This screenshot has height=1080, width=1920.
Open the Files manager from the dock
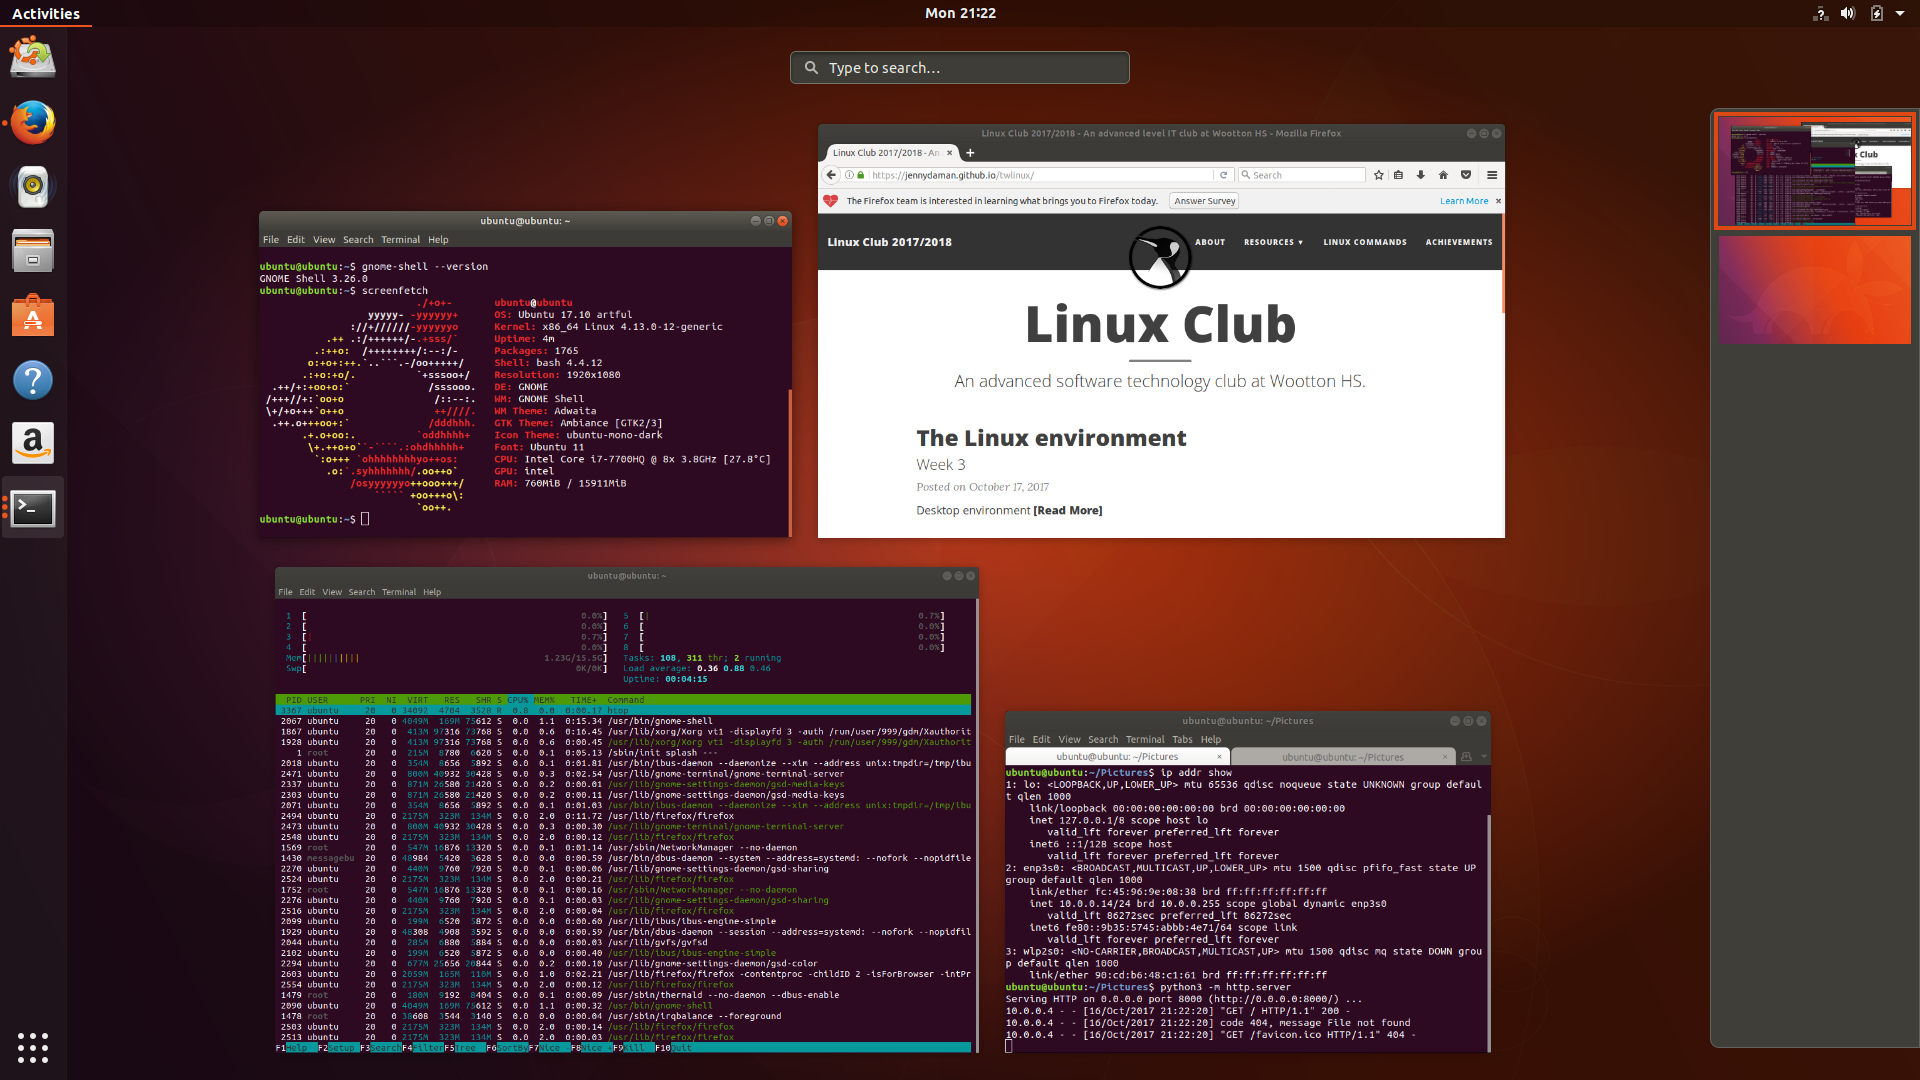pos(33,251)
